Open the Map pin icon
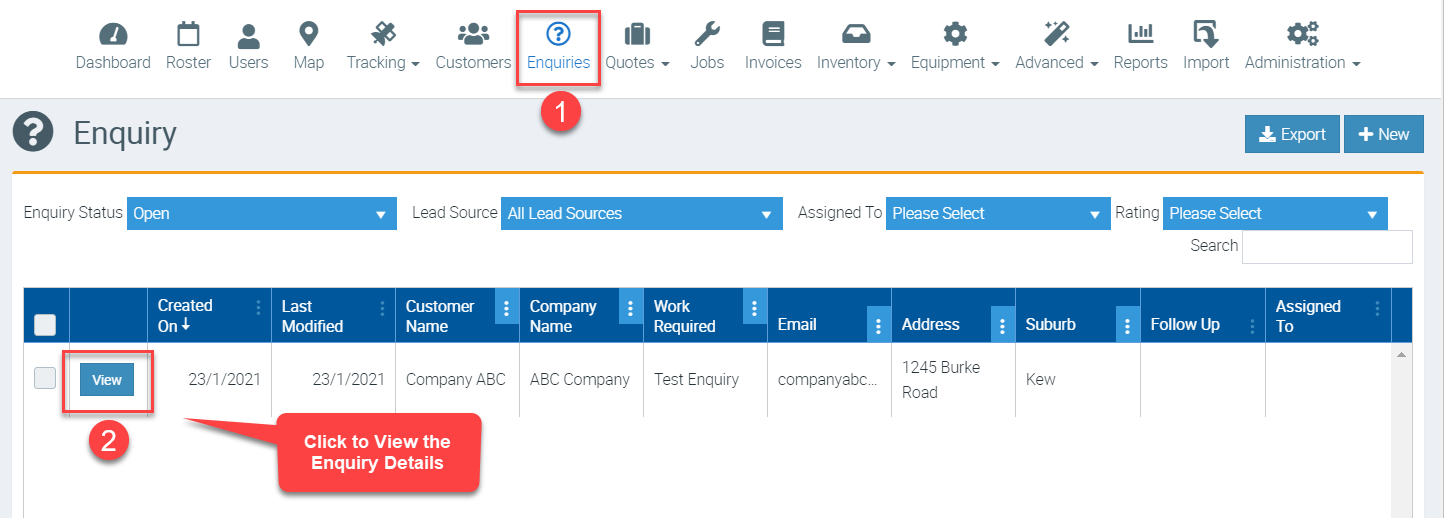This screenshot has width=1444, height=518. click(309, 35)
